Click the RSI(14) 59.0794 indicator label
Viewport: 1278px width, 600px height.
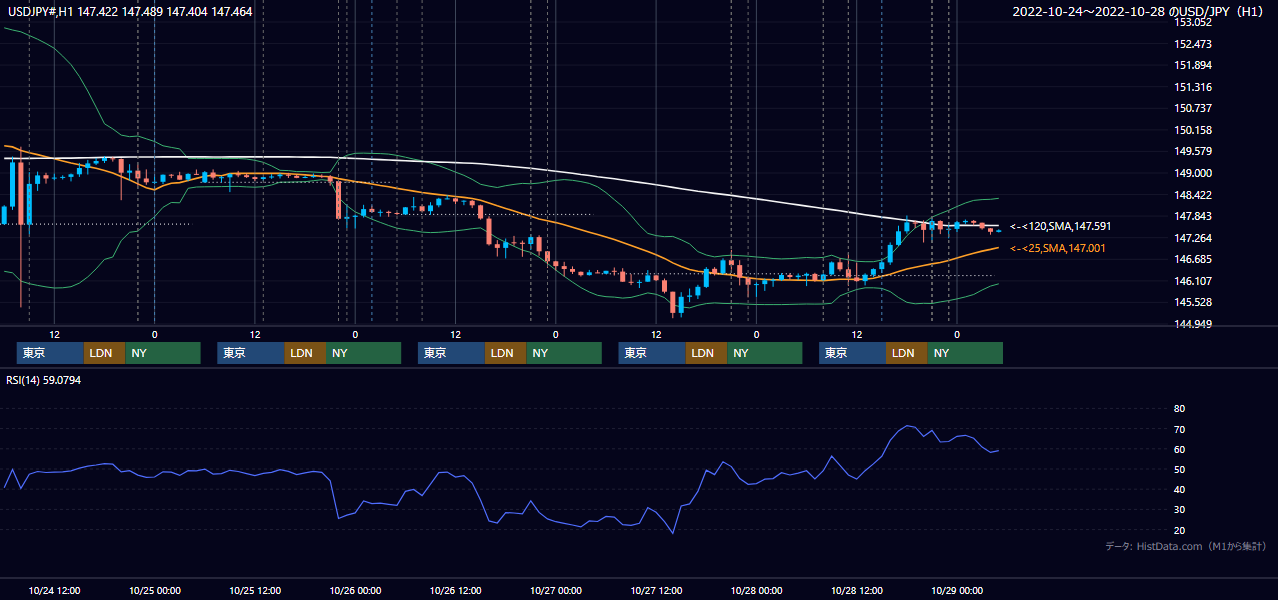pos(44,379)
